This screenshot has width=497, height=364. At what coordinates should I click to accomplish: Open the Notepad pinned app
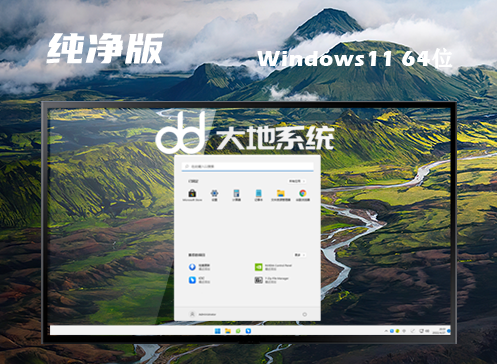tap(258, 194)
